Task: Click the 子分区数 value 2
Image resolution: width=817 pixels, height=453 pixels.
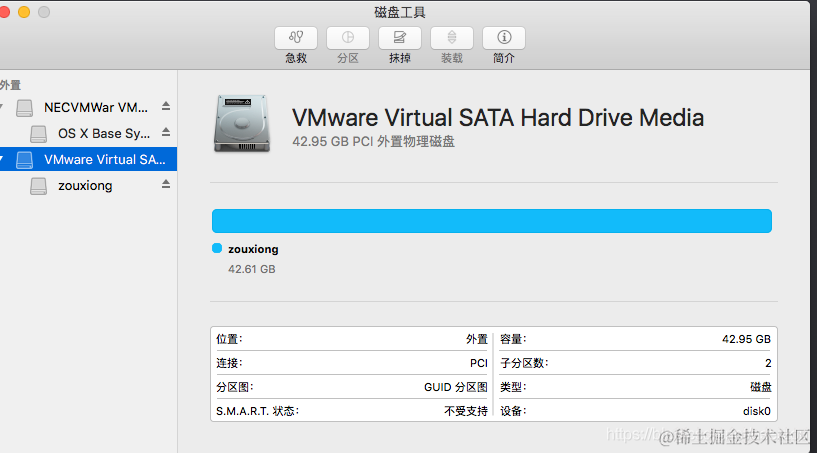Action: click(768, 363)
